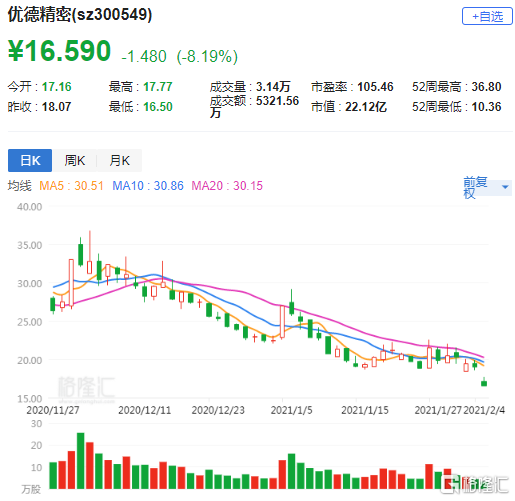
Task: Click the 35.00 price axis label
Action: pos(30,245)
